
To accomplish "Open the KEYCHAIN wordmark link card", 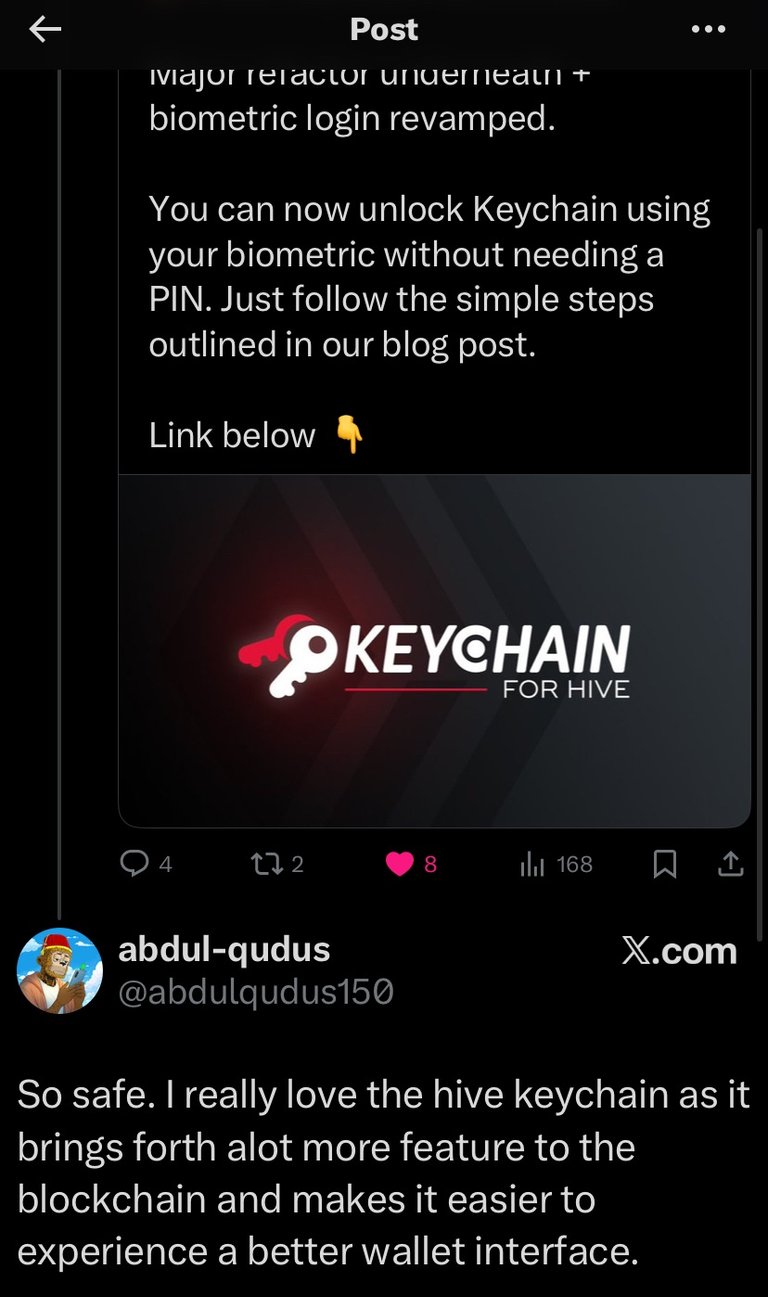I will pos(434,651).
